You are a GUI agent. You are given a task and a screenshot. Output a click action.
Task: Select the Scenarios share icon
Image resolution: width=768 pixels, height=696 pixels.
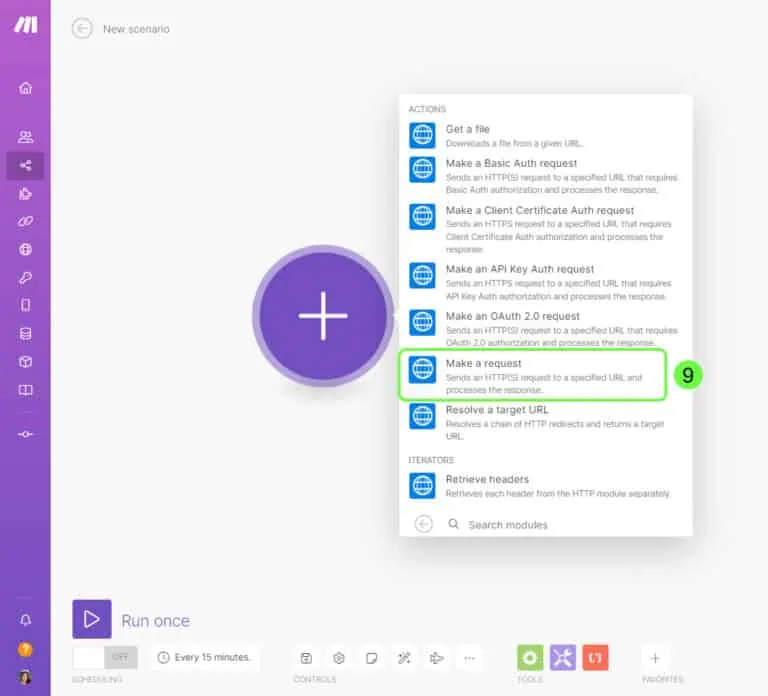pos(25,166)
